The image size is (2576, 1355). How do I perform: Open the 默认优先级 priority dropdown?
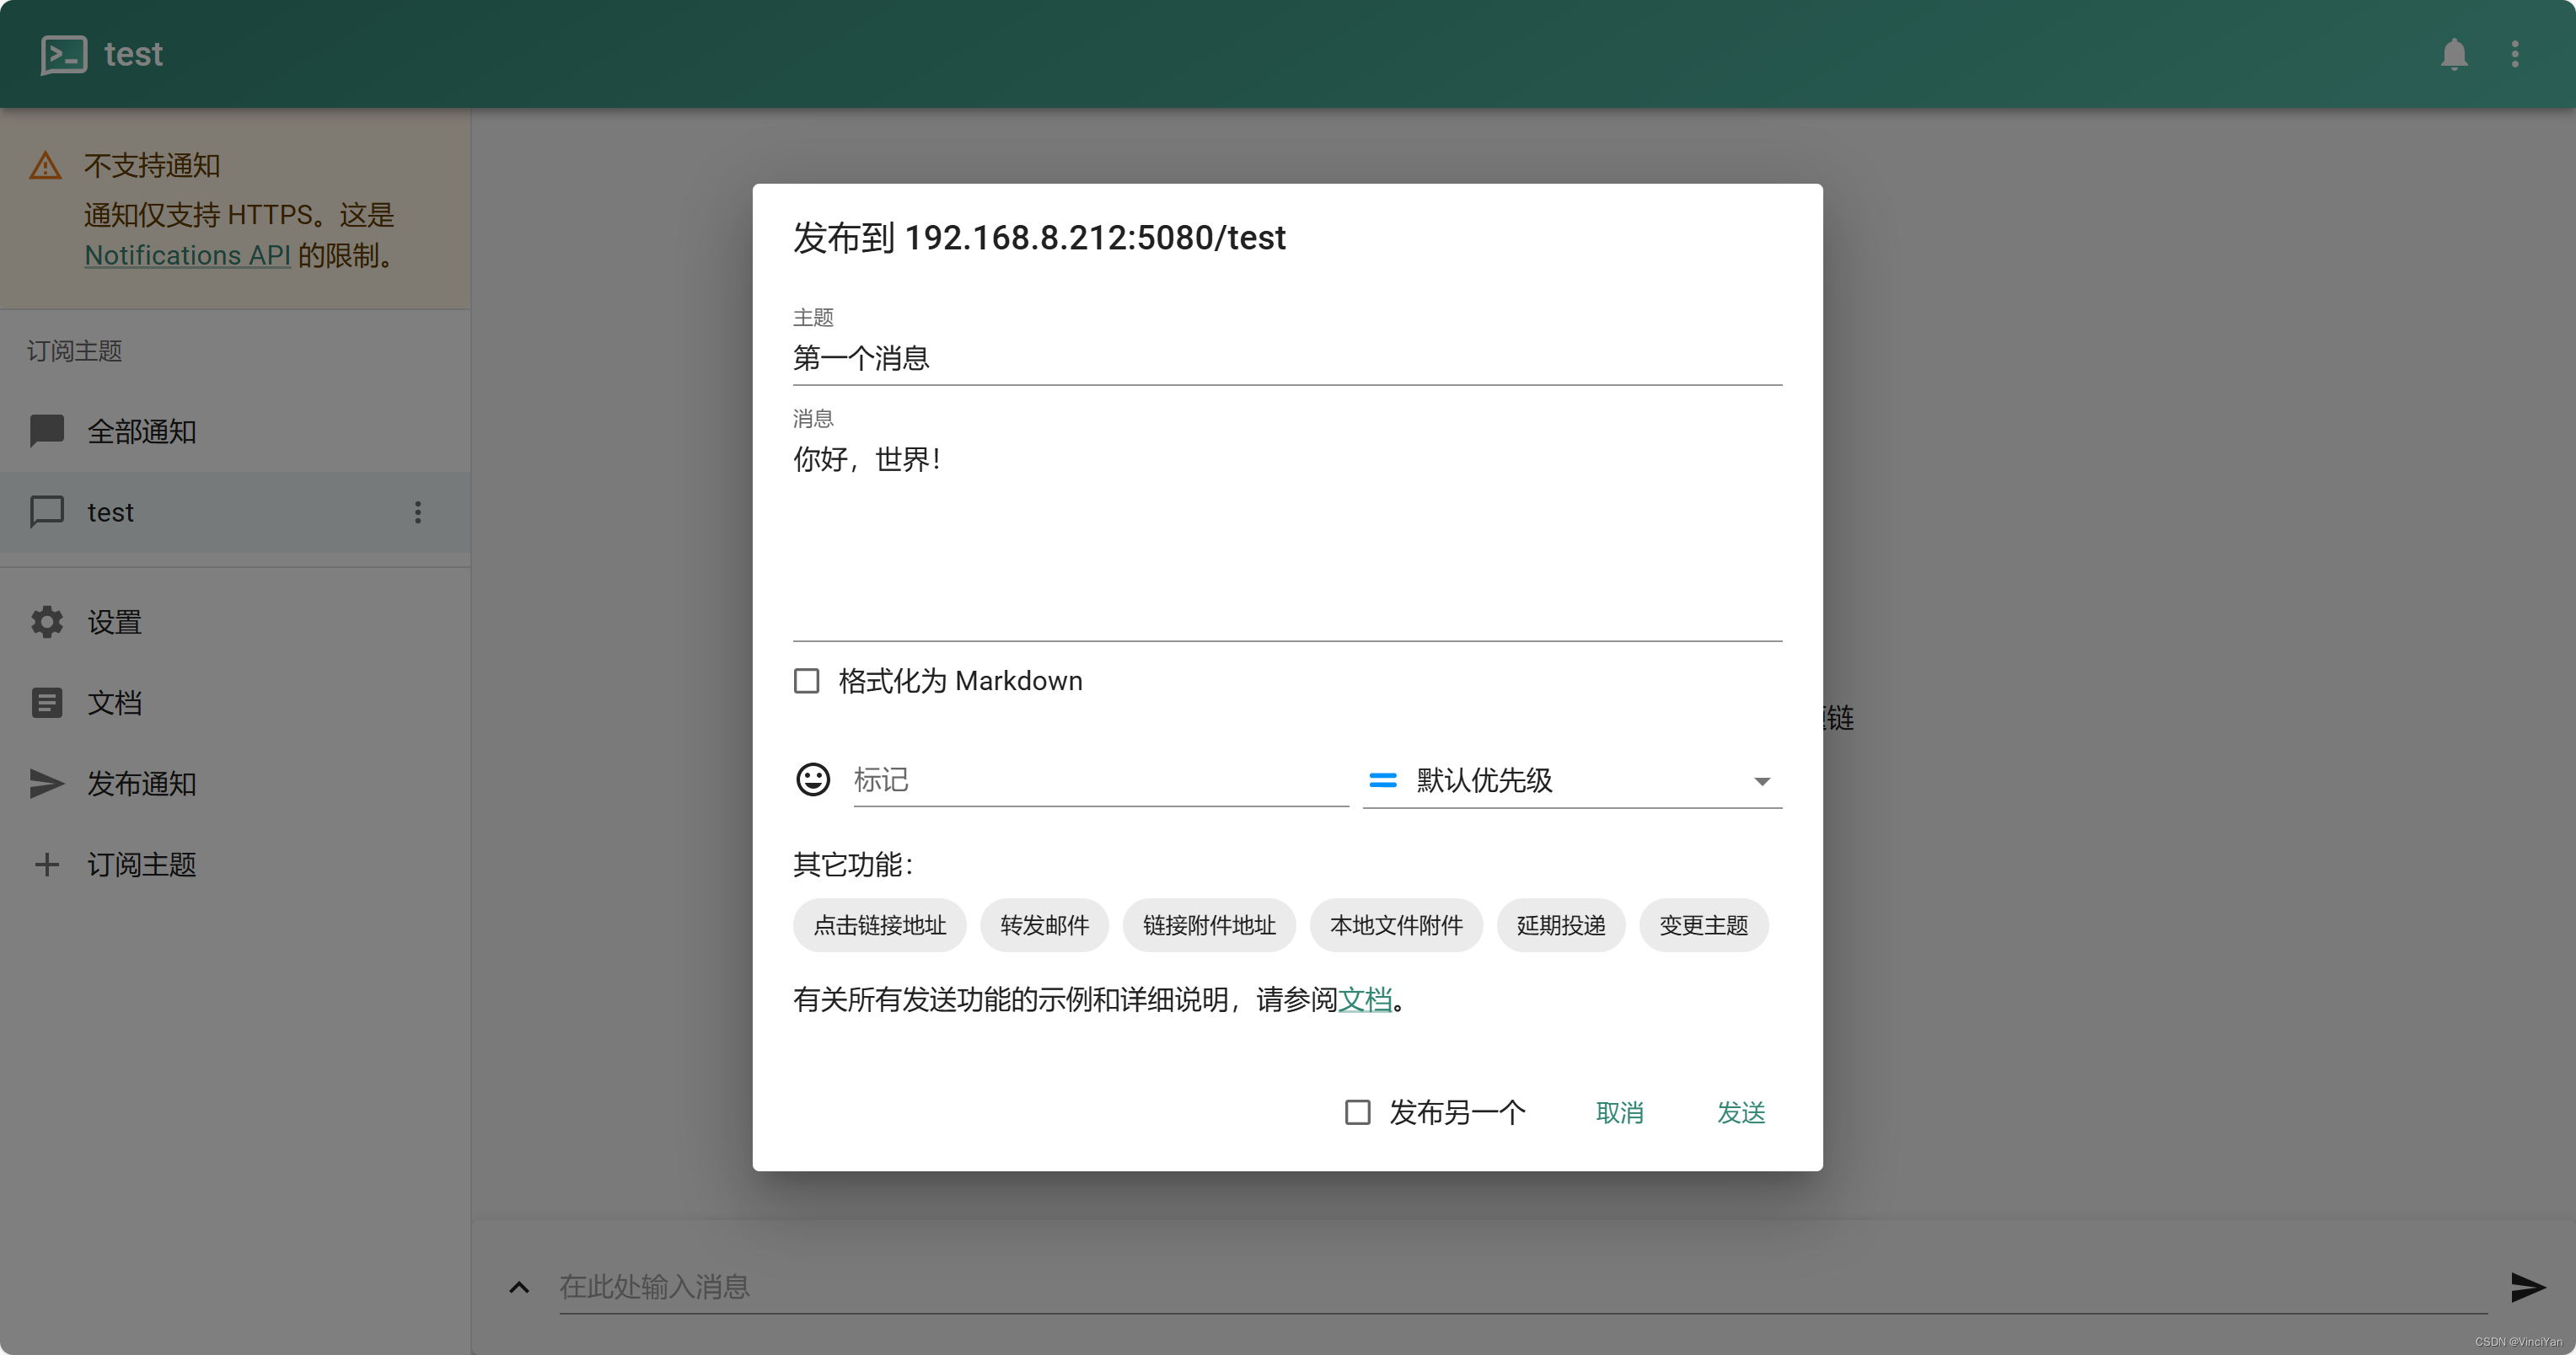tap(1572, 780)
